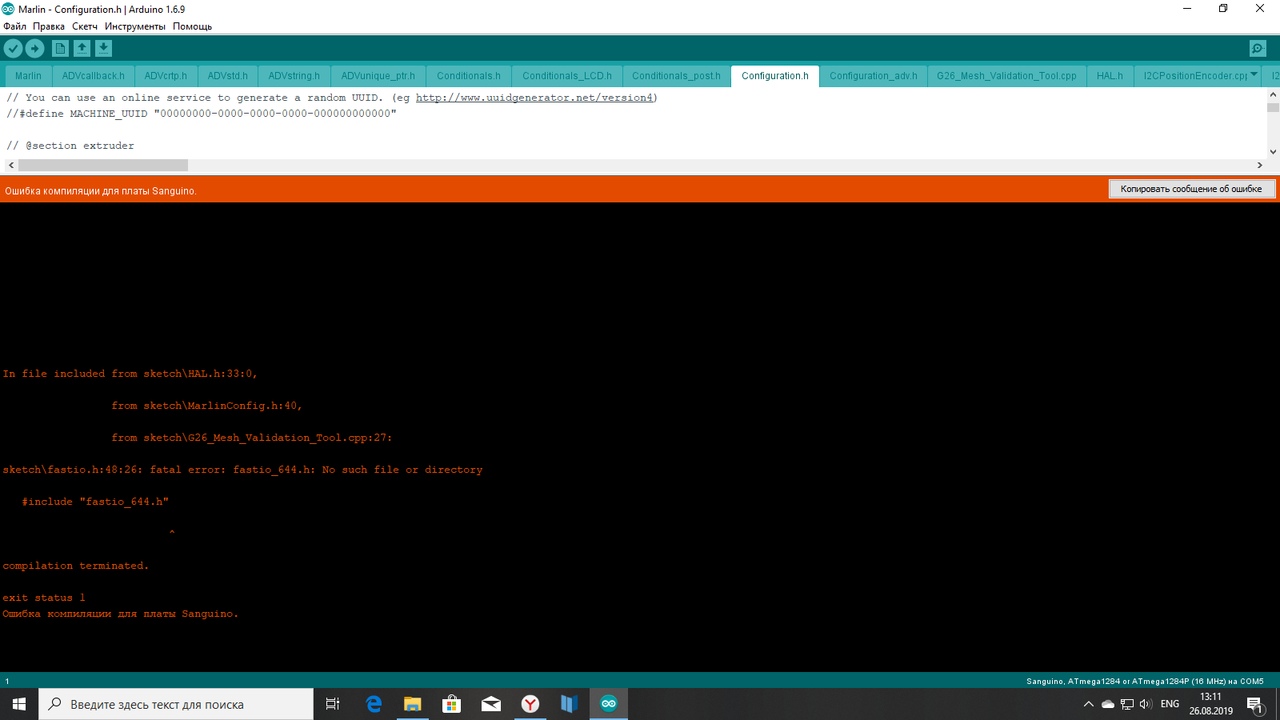
Task: Click the editor vertical scrollbar down arrow
Action: 1273,152
